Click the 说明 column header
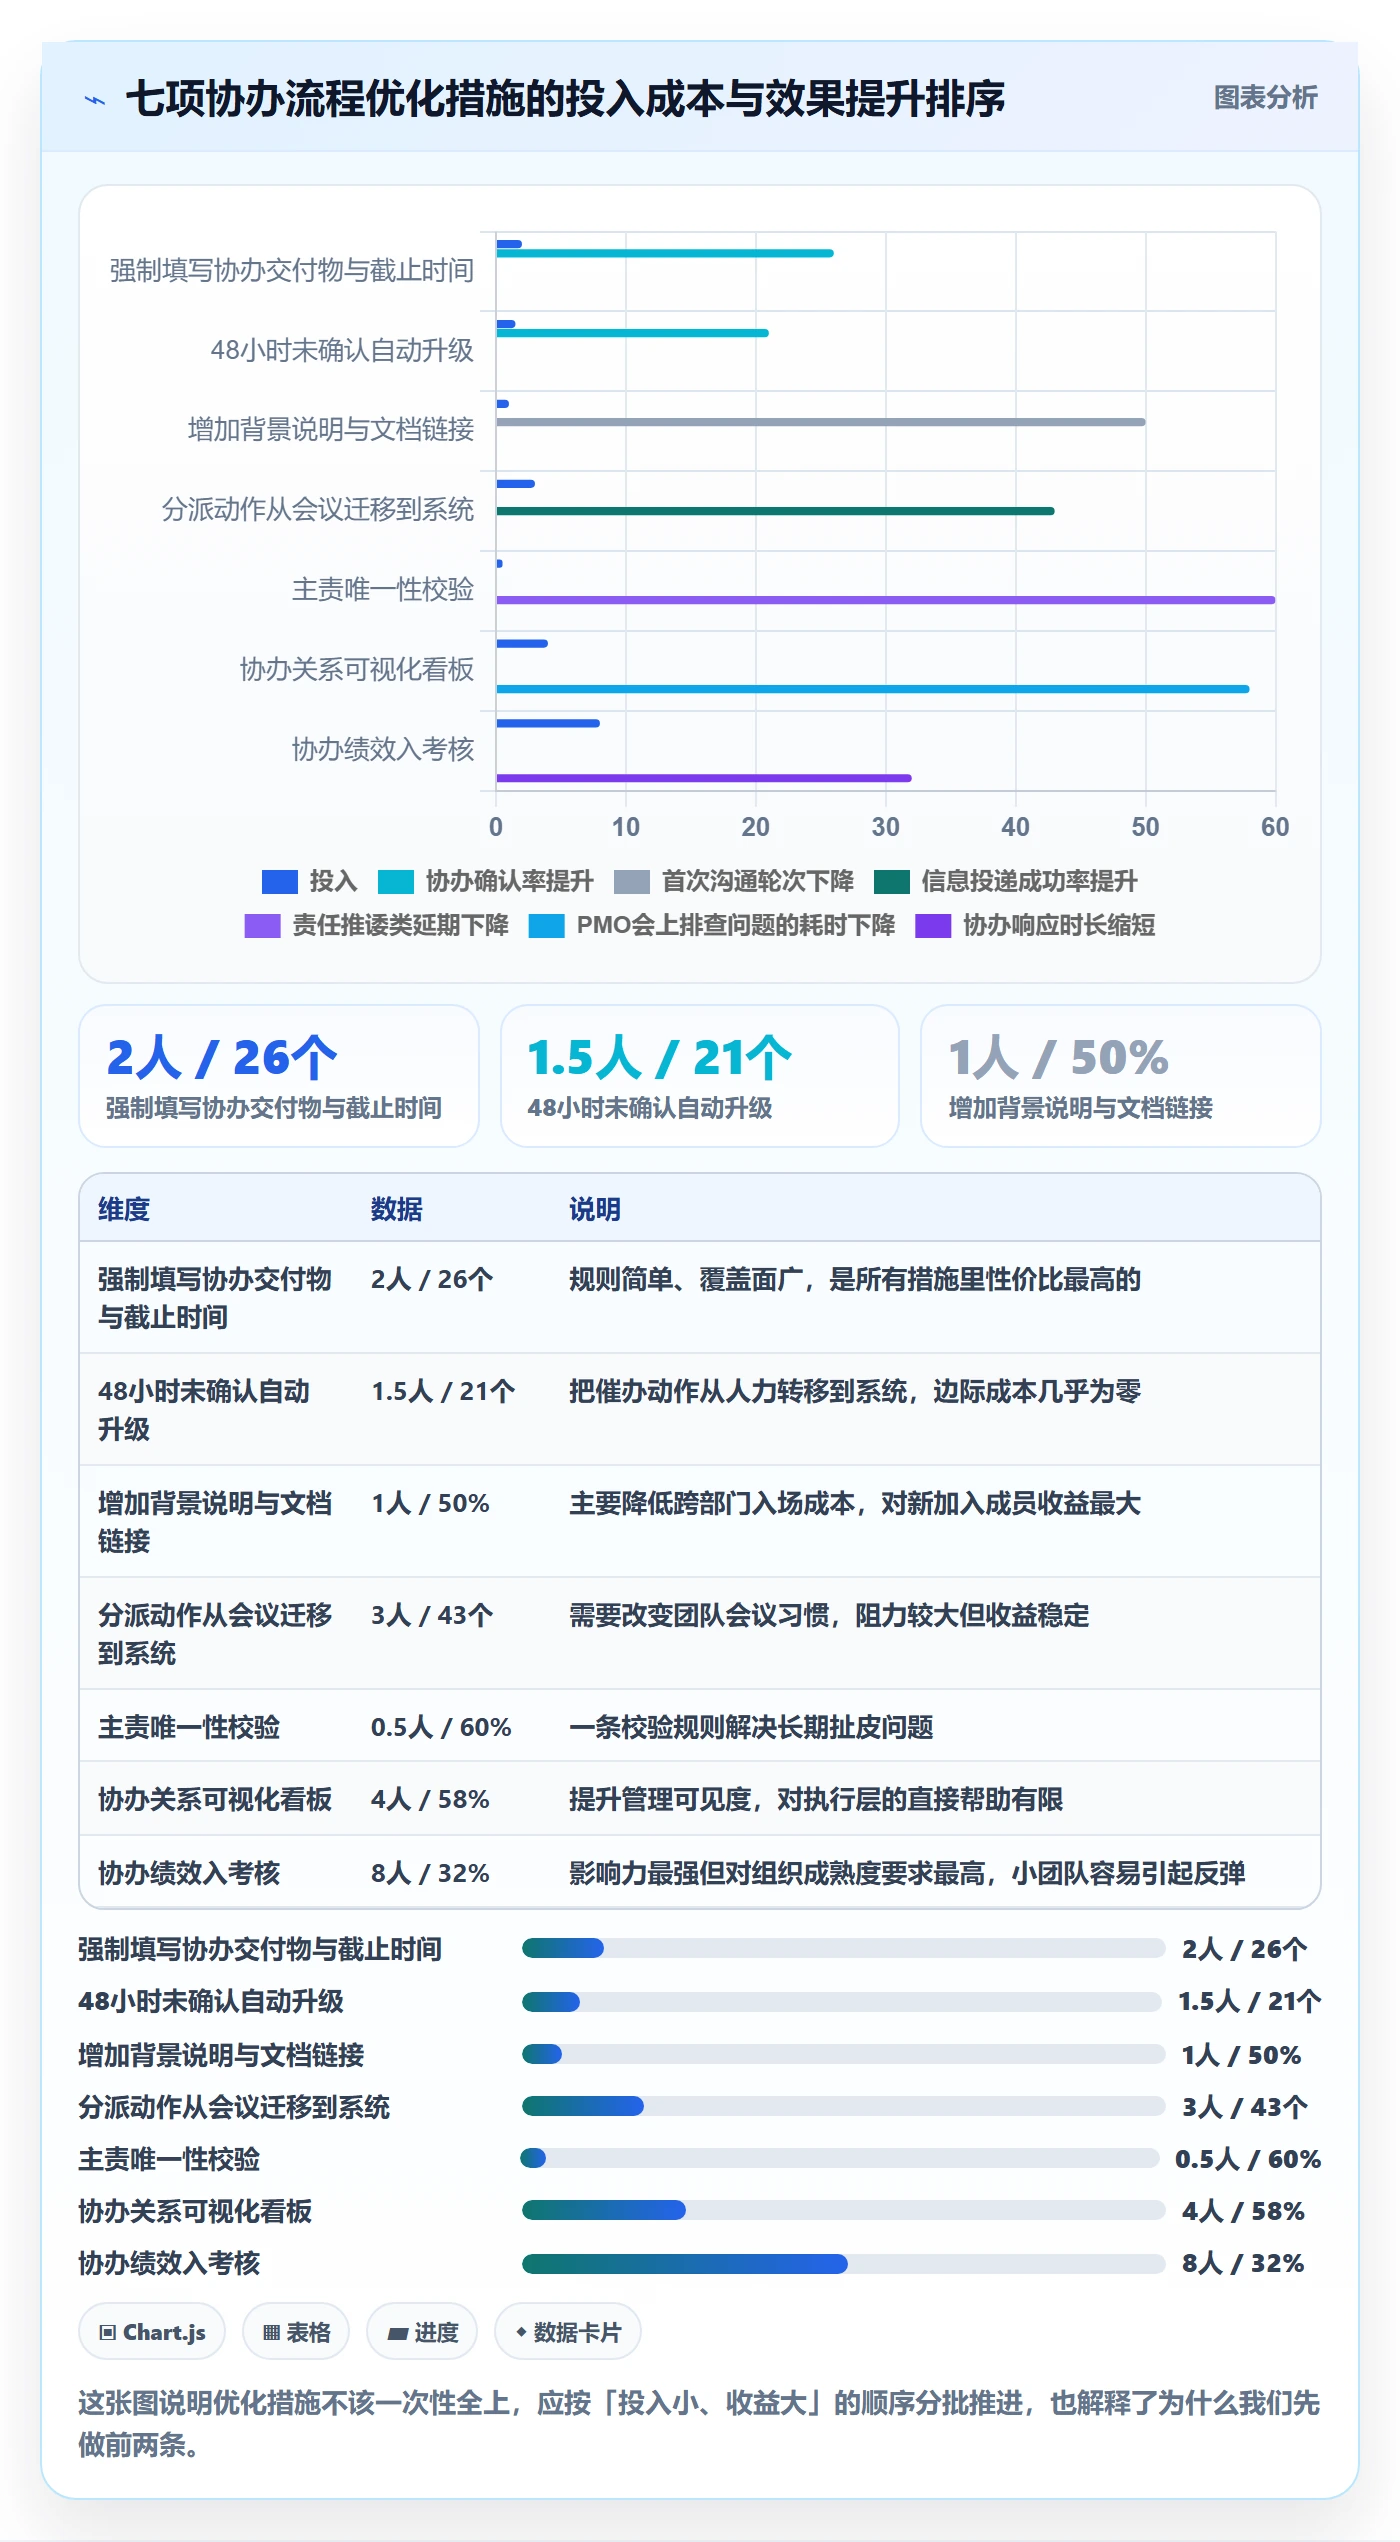Screen dimensions: 1400x2542 (595, 1209)
